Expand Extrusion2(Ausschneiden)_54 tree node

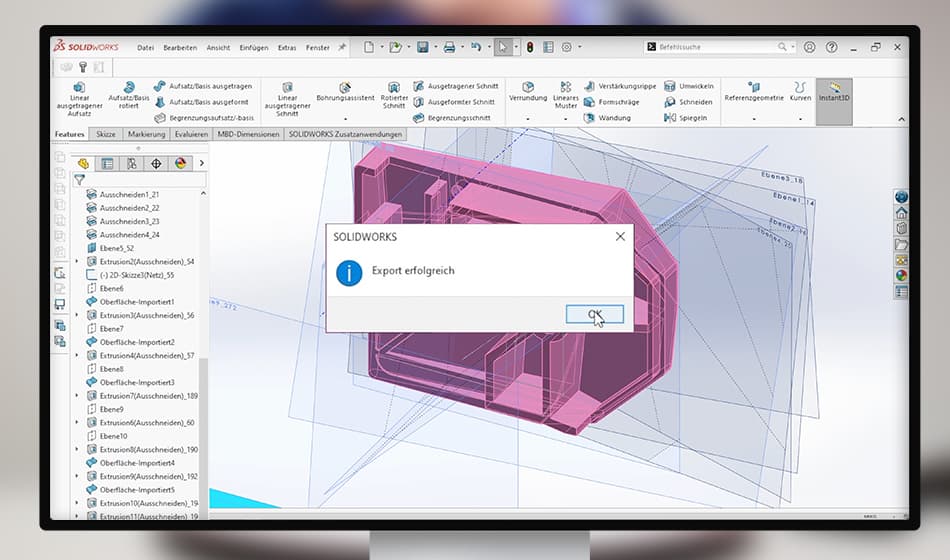(76, 261)
